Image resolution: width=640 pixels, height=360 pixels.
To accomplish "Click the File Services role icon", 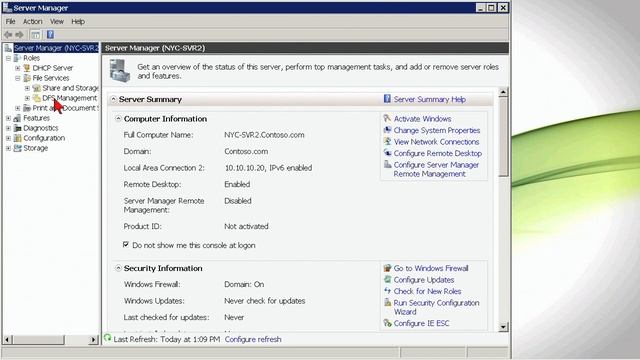I will click(x=27, y=78).
